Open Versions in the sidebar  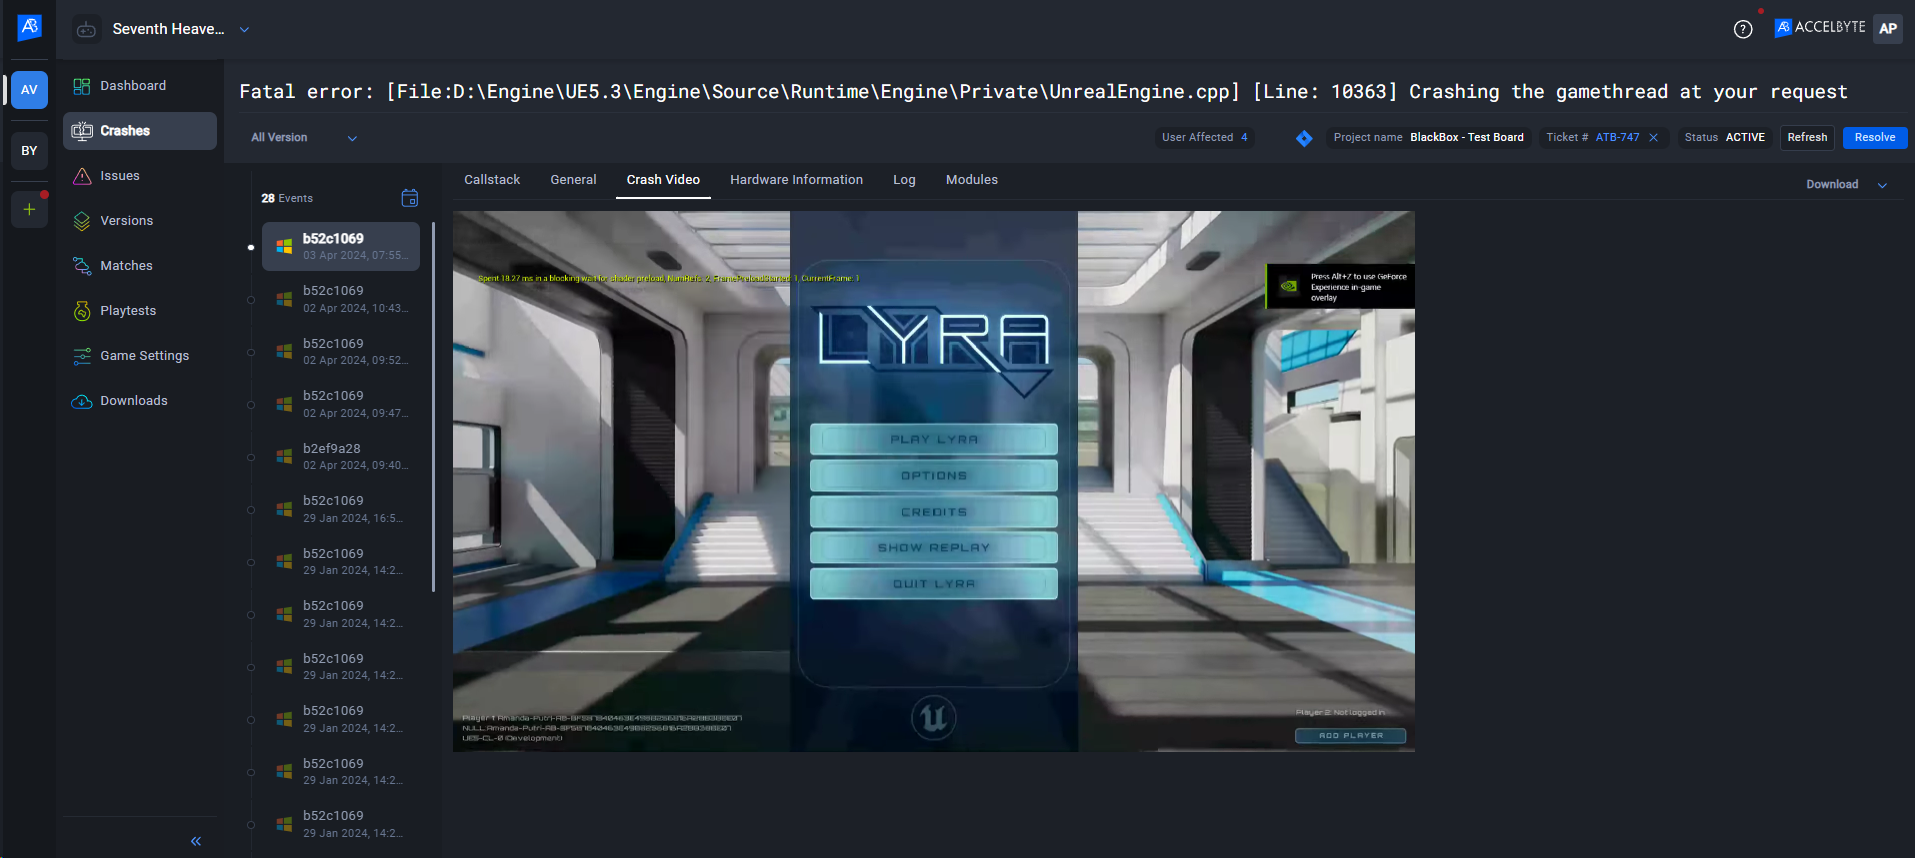point(140,221)
